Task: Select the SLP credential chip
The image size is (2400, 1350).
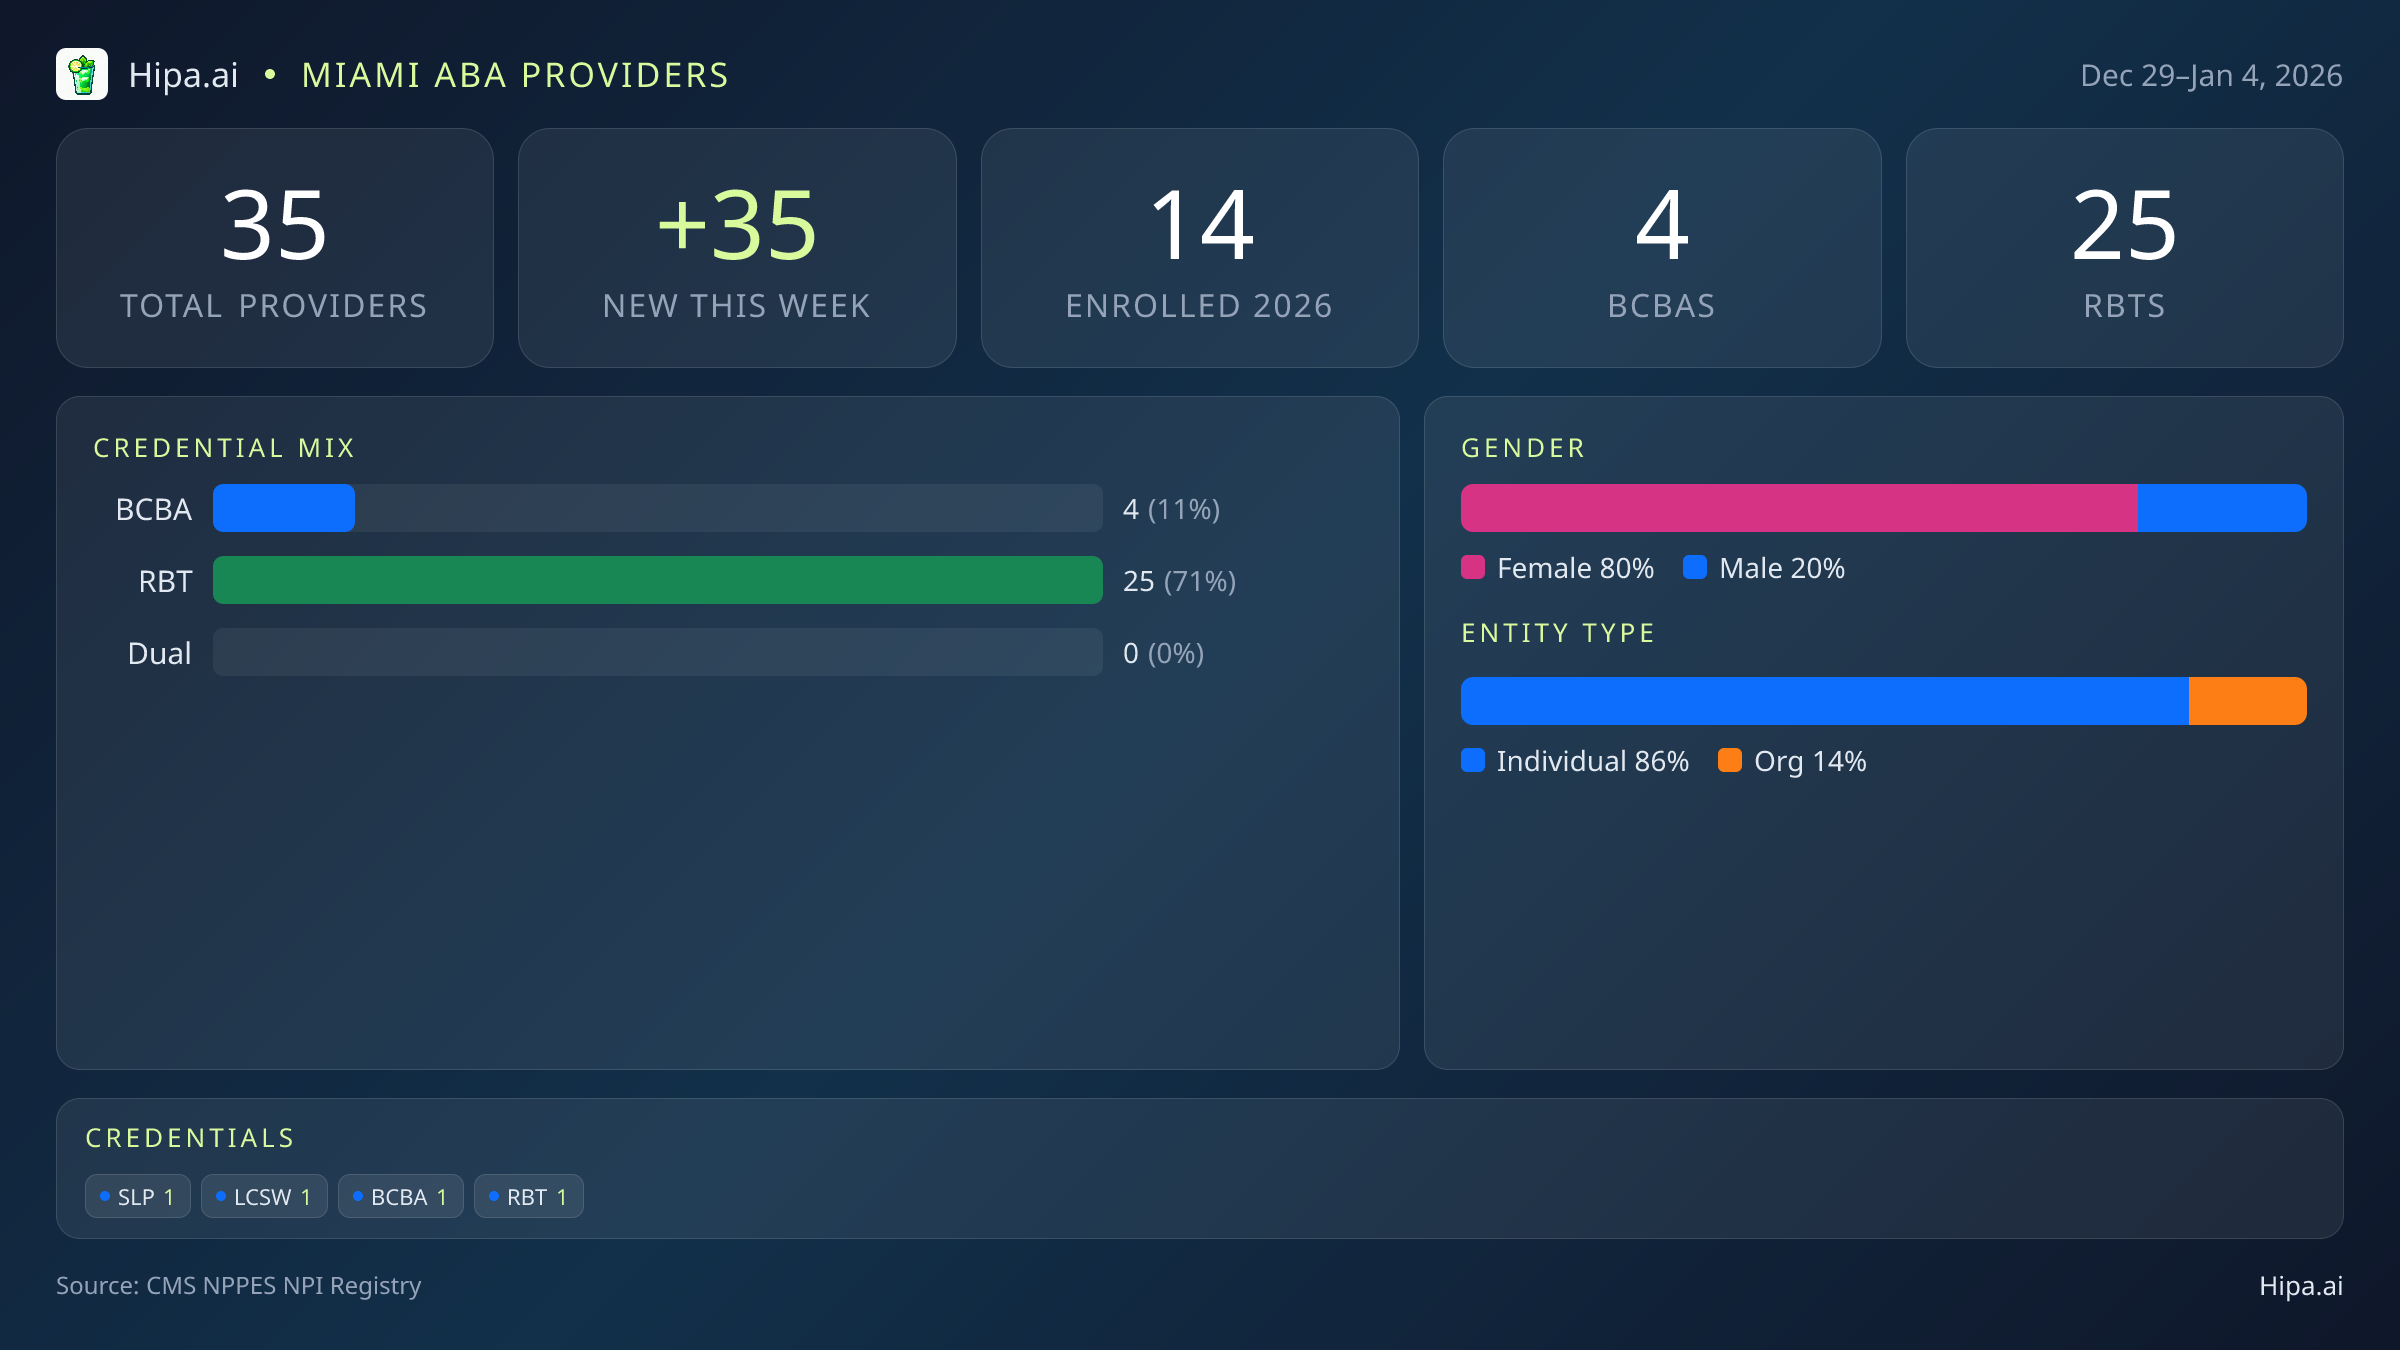Action: click(138, 1197)
